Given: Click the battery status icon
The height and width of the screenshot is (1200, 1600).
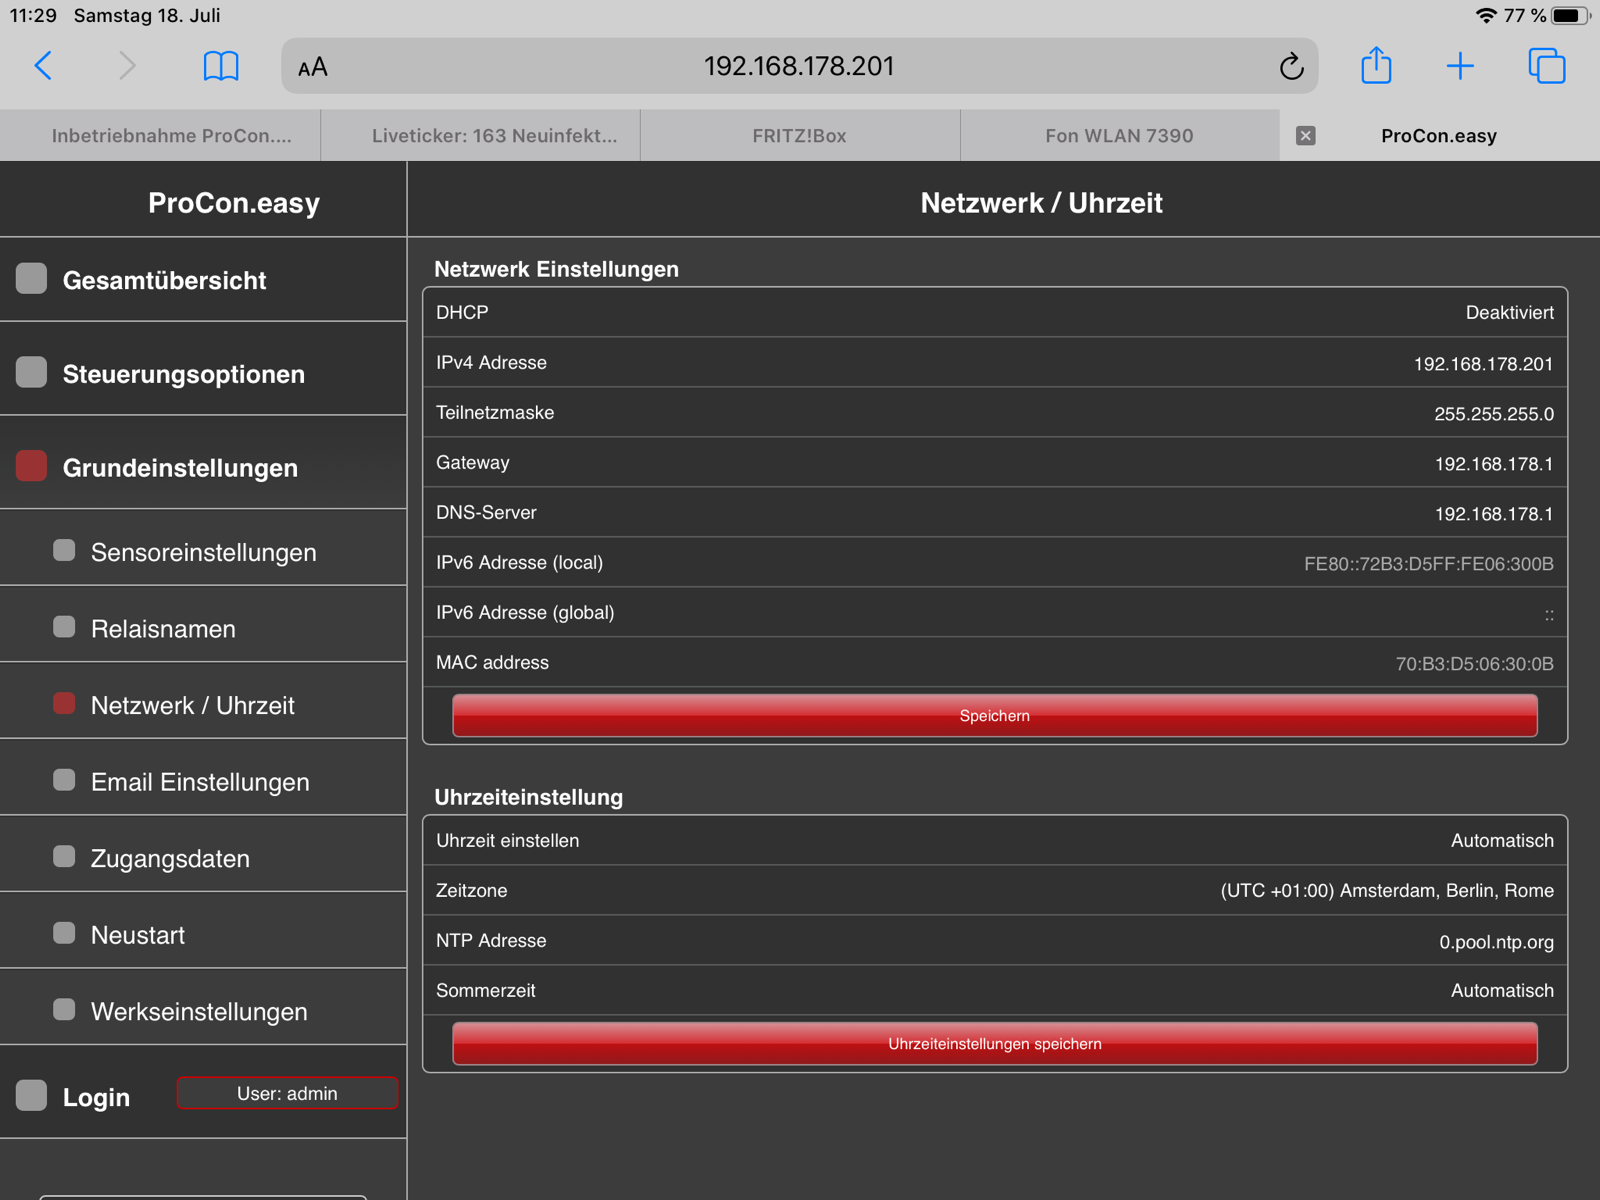Looking at the screenshot, I should 1571,15.
